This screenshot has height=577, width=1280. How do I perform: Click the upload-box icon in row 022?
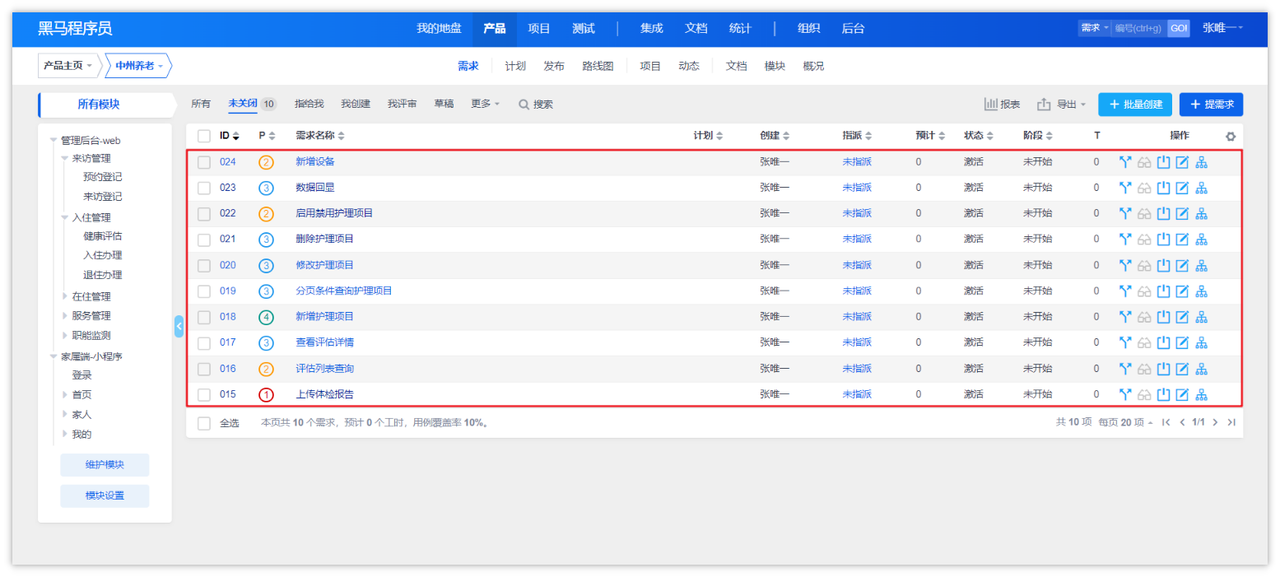[1163, 214]
